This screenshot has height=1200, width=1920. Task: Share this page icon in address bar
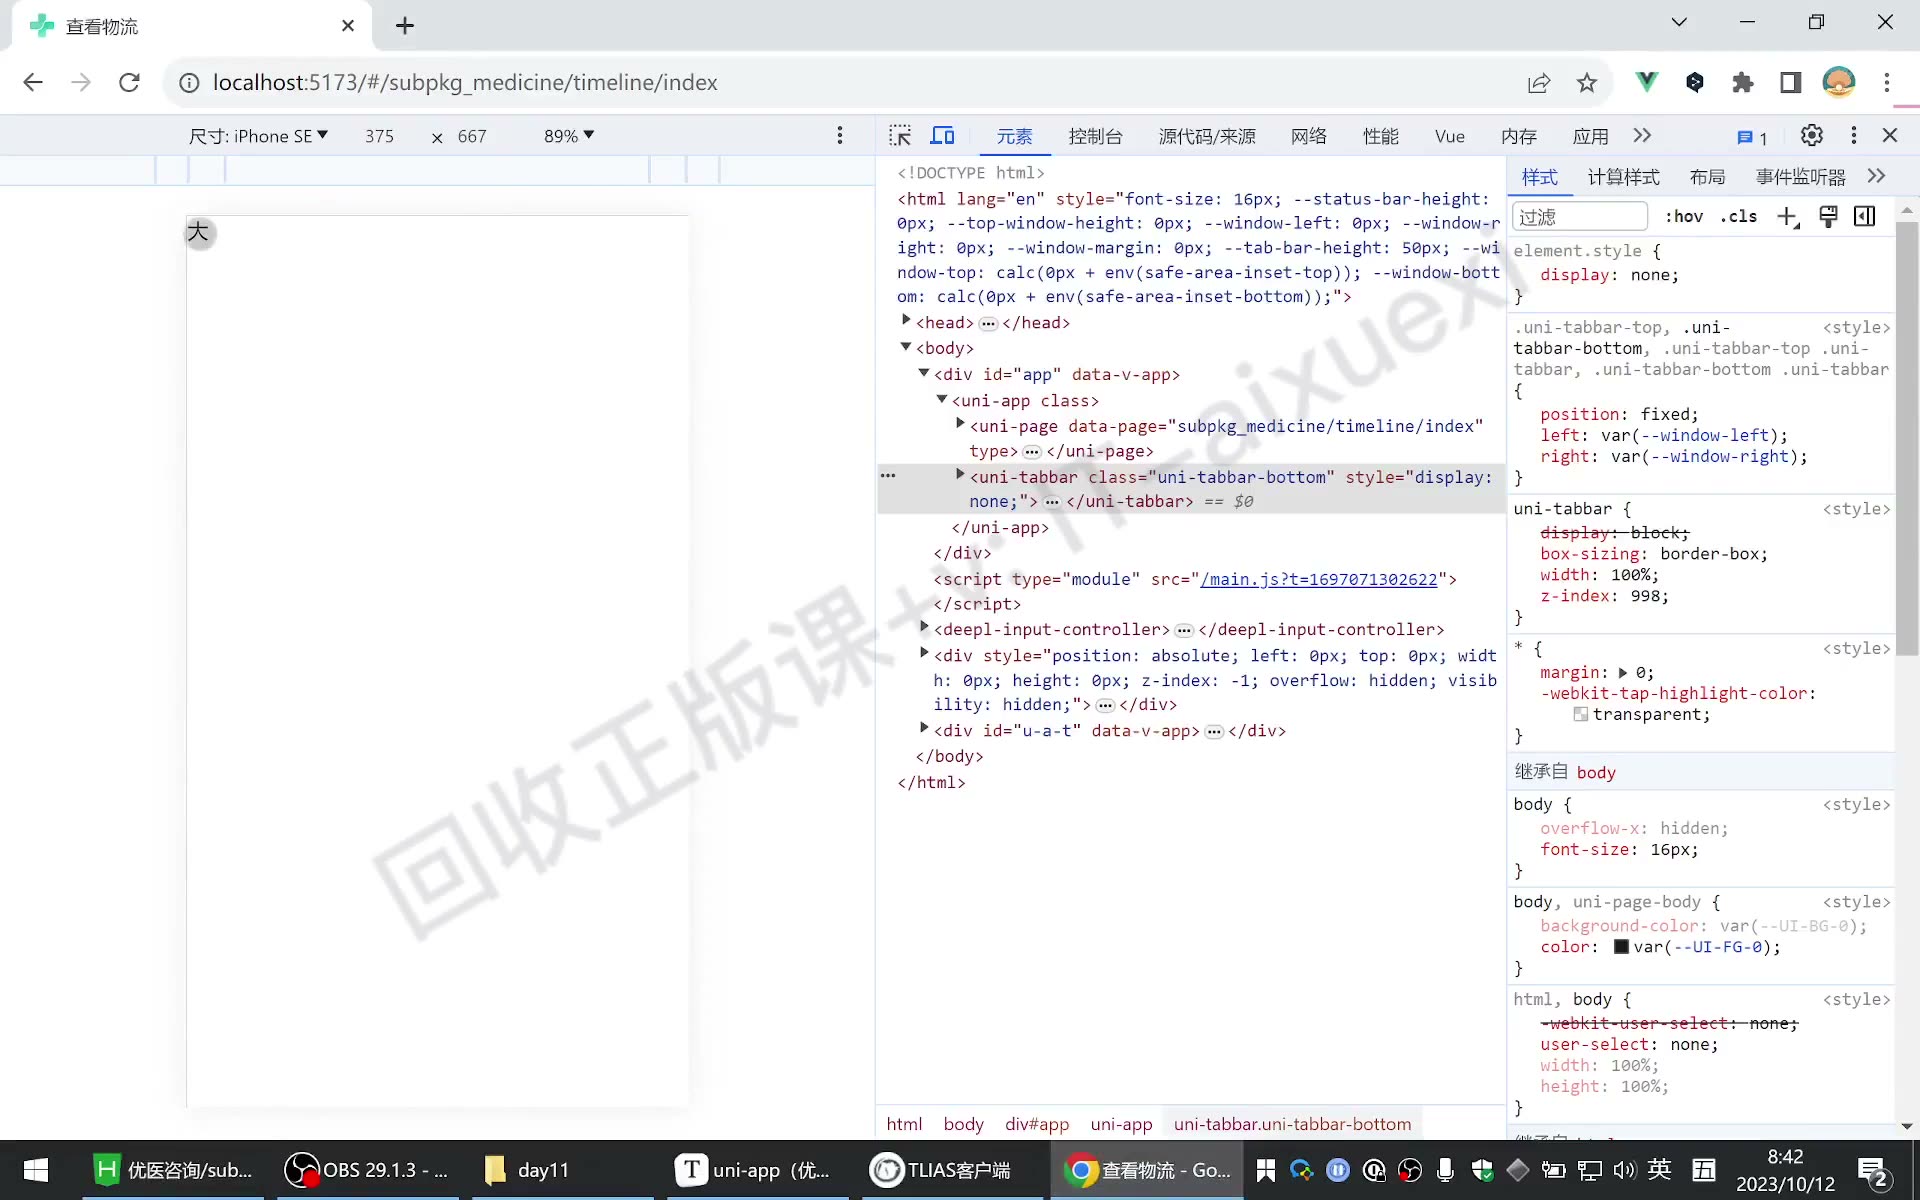1539,83
